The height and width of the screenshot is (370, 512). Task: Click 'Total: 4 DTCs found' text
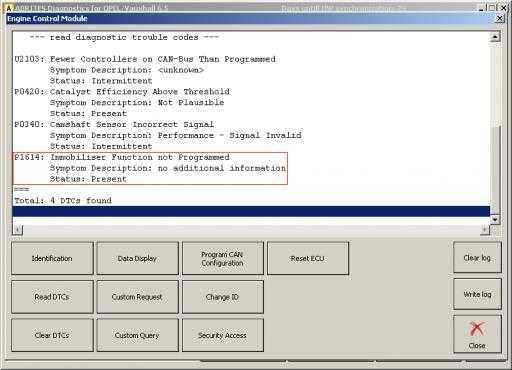(x=63, y=201)
